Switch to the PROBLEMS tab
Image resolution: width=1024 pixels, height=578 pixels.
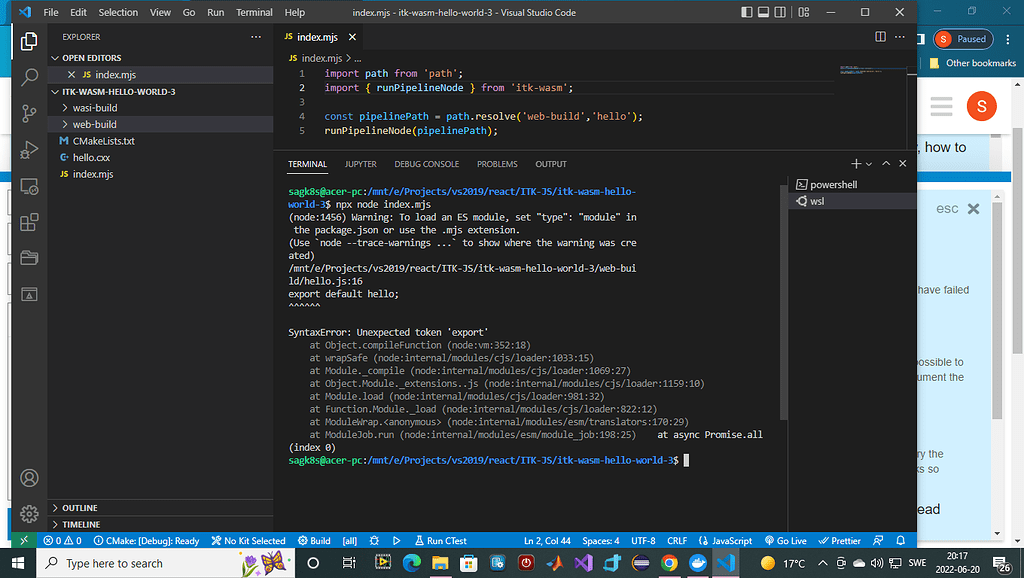click(x=497, y=163)
